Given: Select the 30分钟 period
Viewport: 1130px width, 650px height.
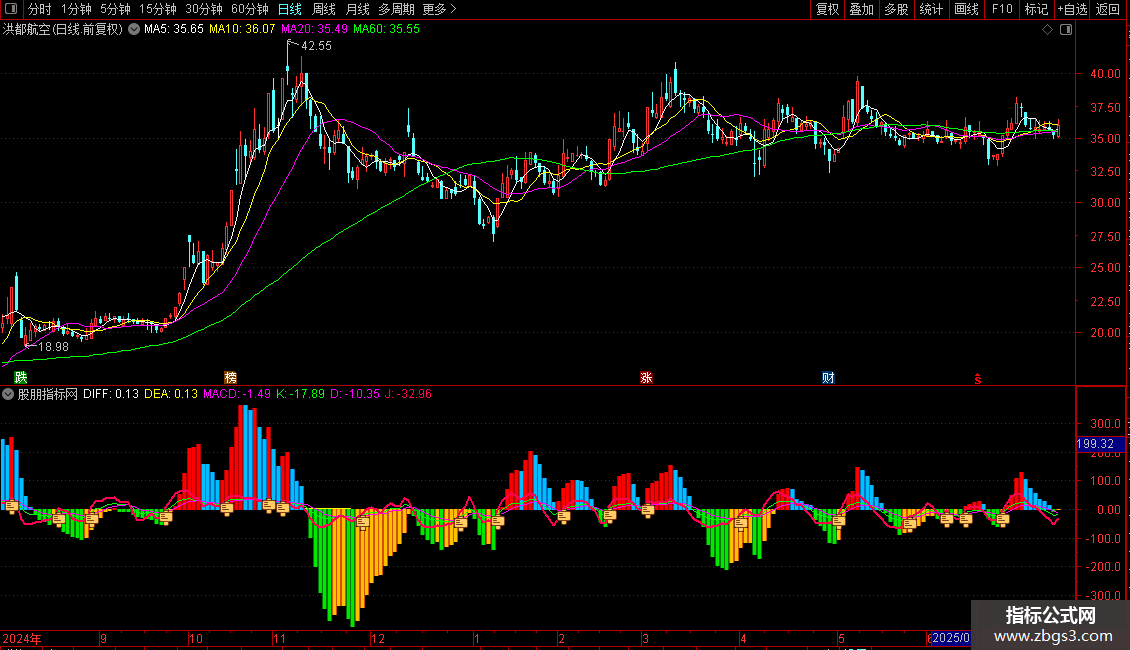Looking at the screenshot, I should click(204, 9).
